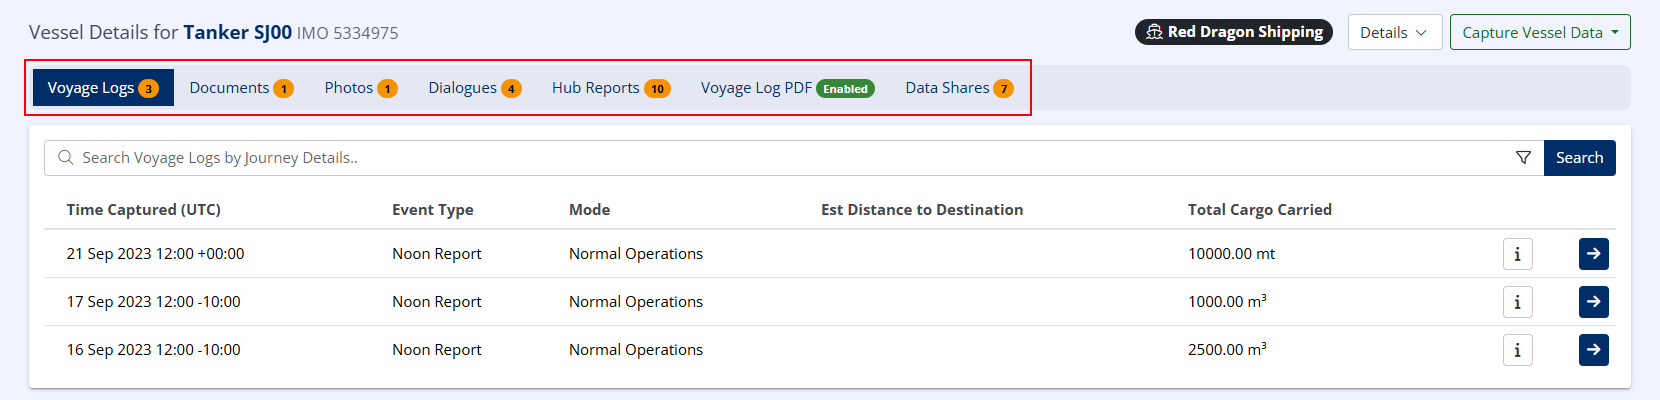
Task: Click info icon for 17 Sep 2023 log
Action: [x=1517, y=302]
